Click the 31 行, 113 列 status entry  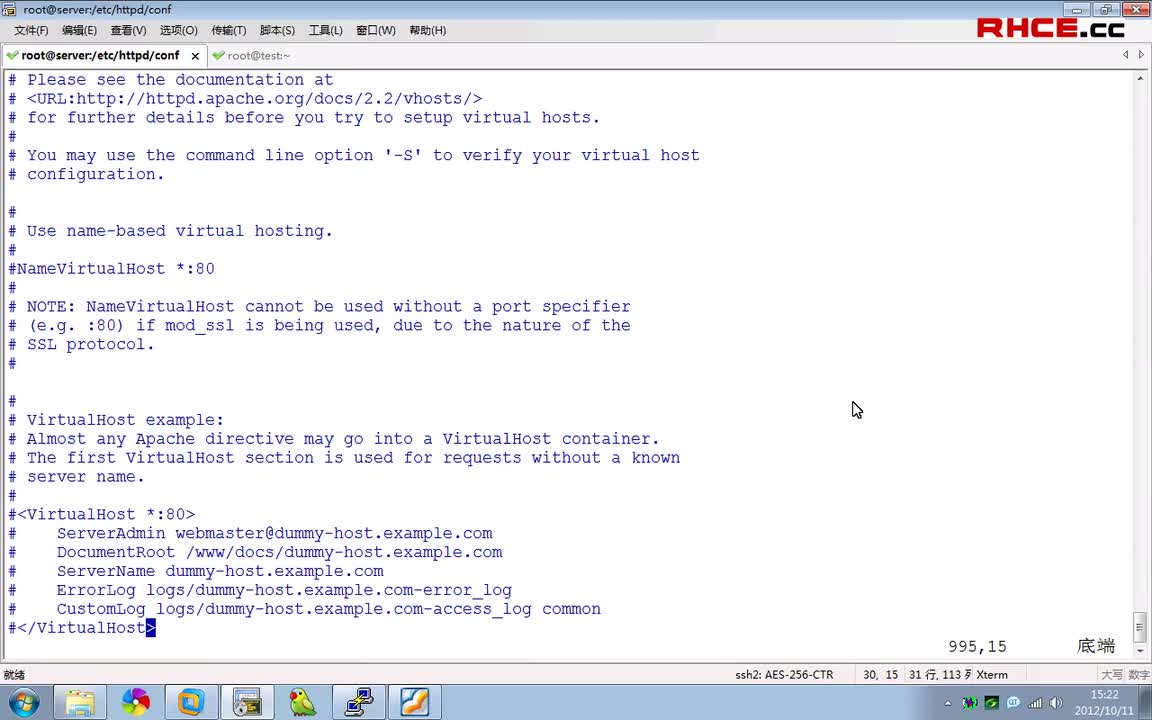pyautogui.click(x=940, y=674)
